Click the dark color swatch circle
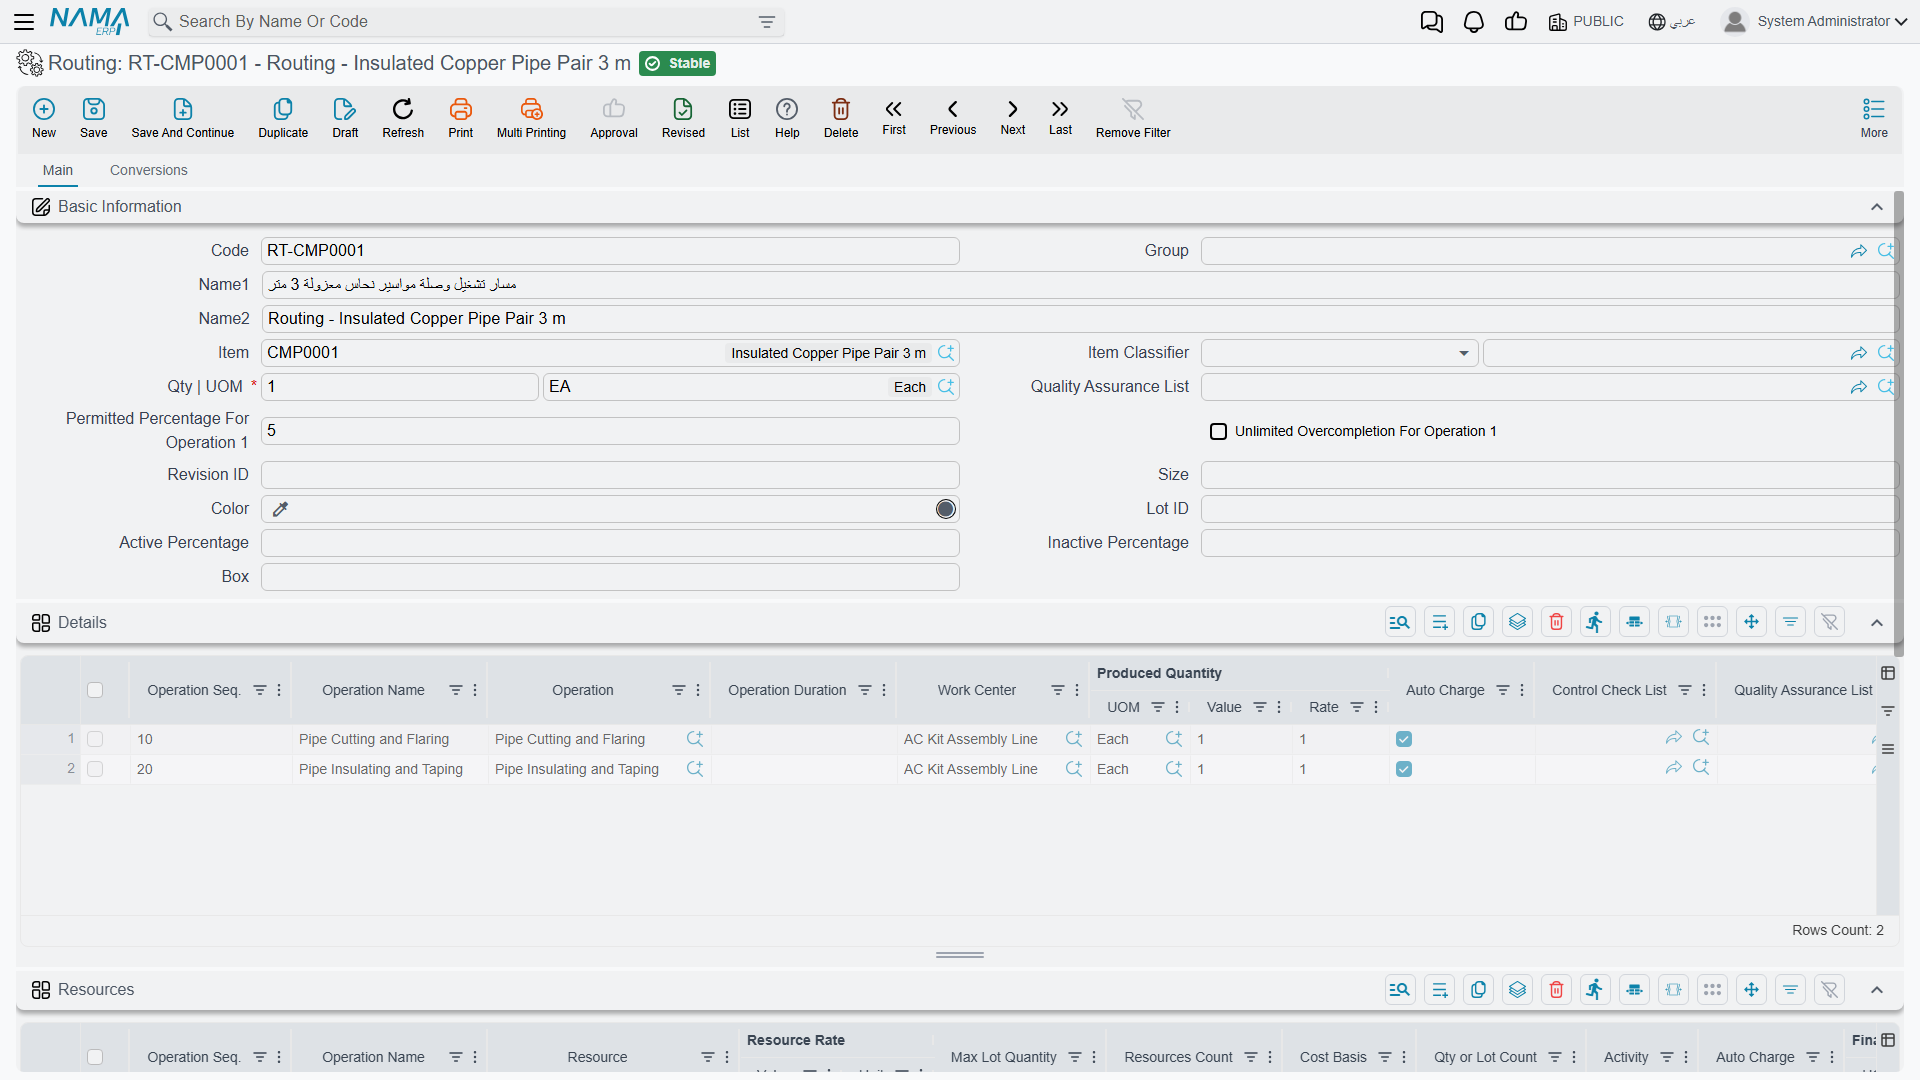Viewport: 1920px width, 1080px height. coord(945,509)
